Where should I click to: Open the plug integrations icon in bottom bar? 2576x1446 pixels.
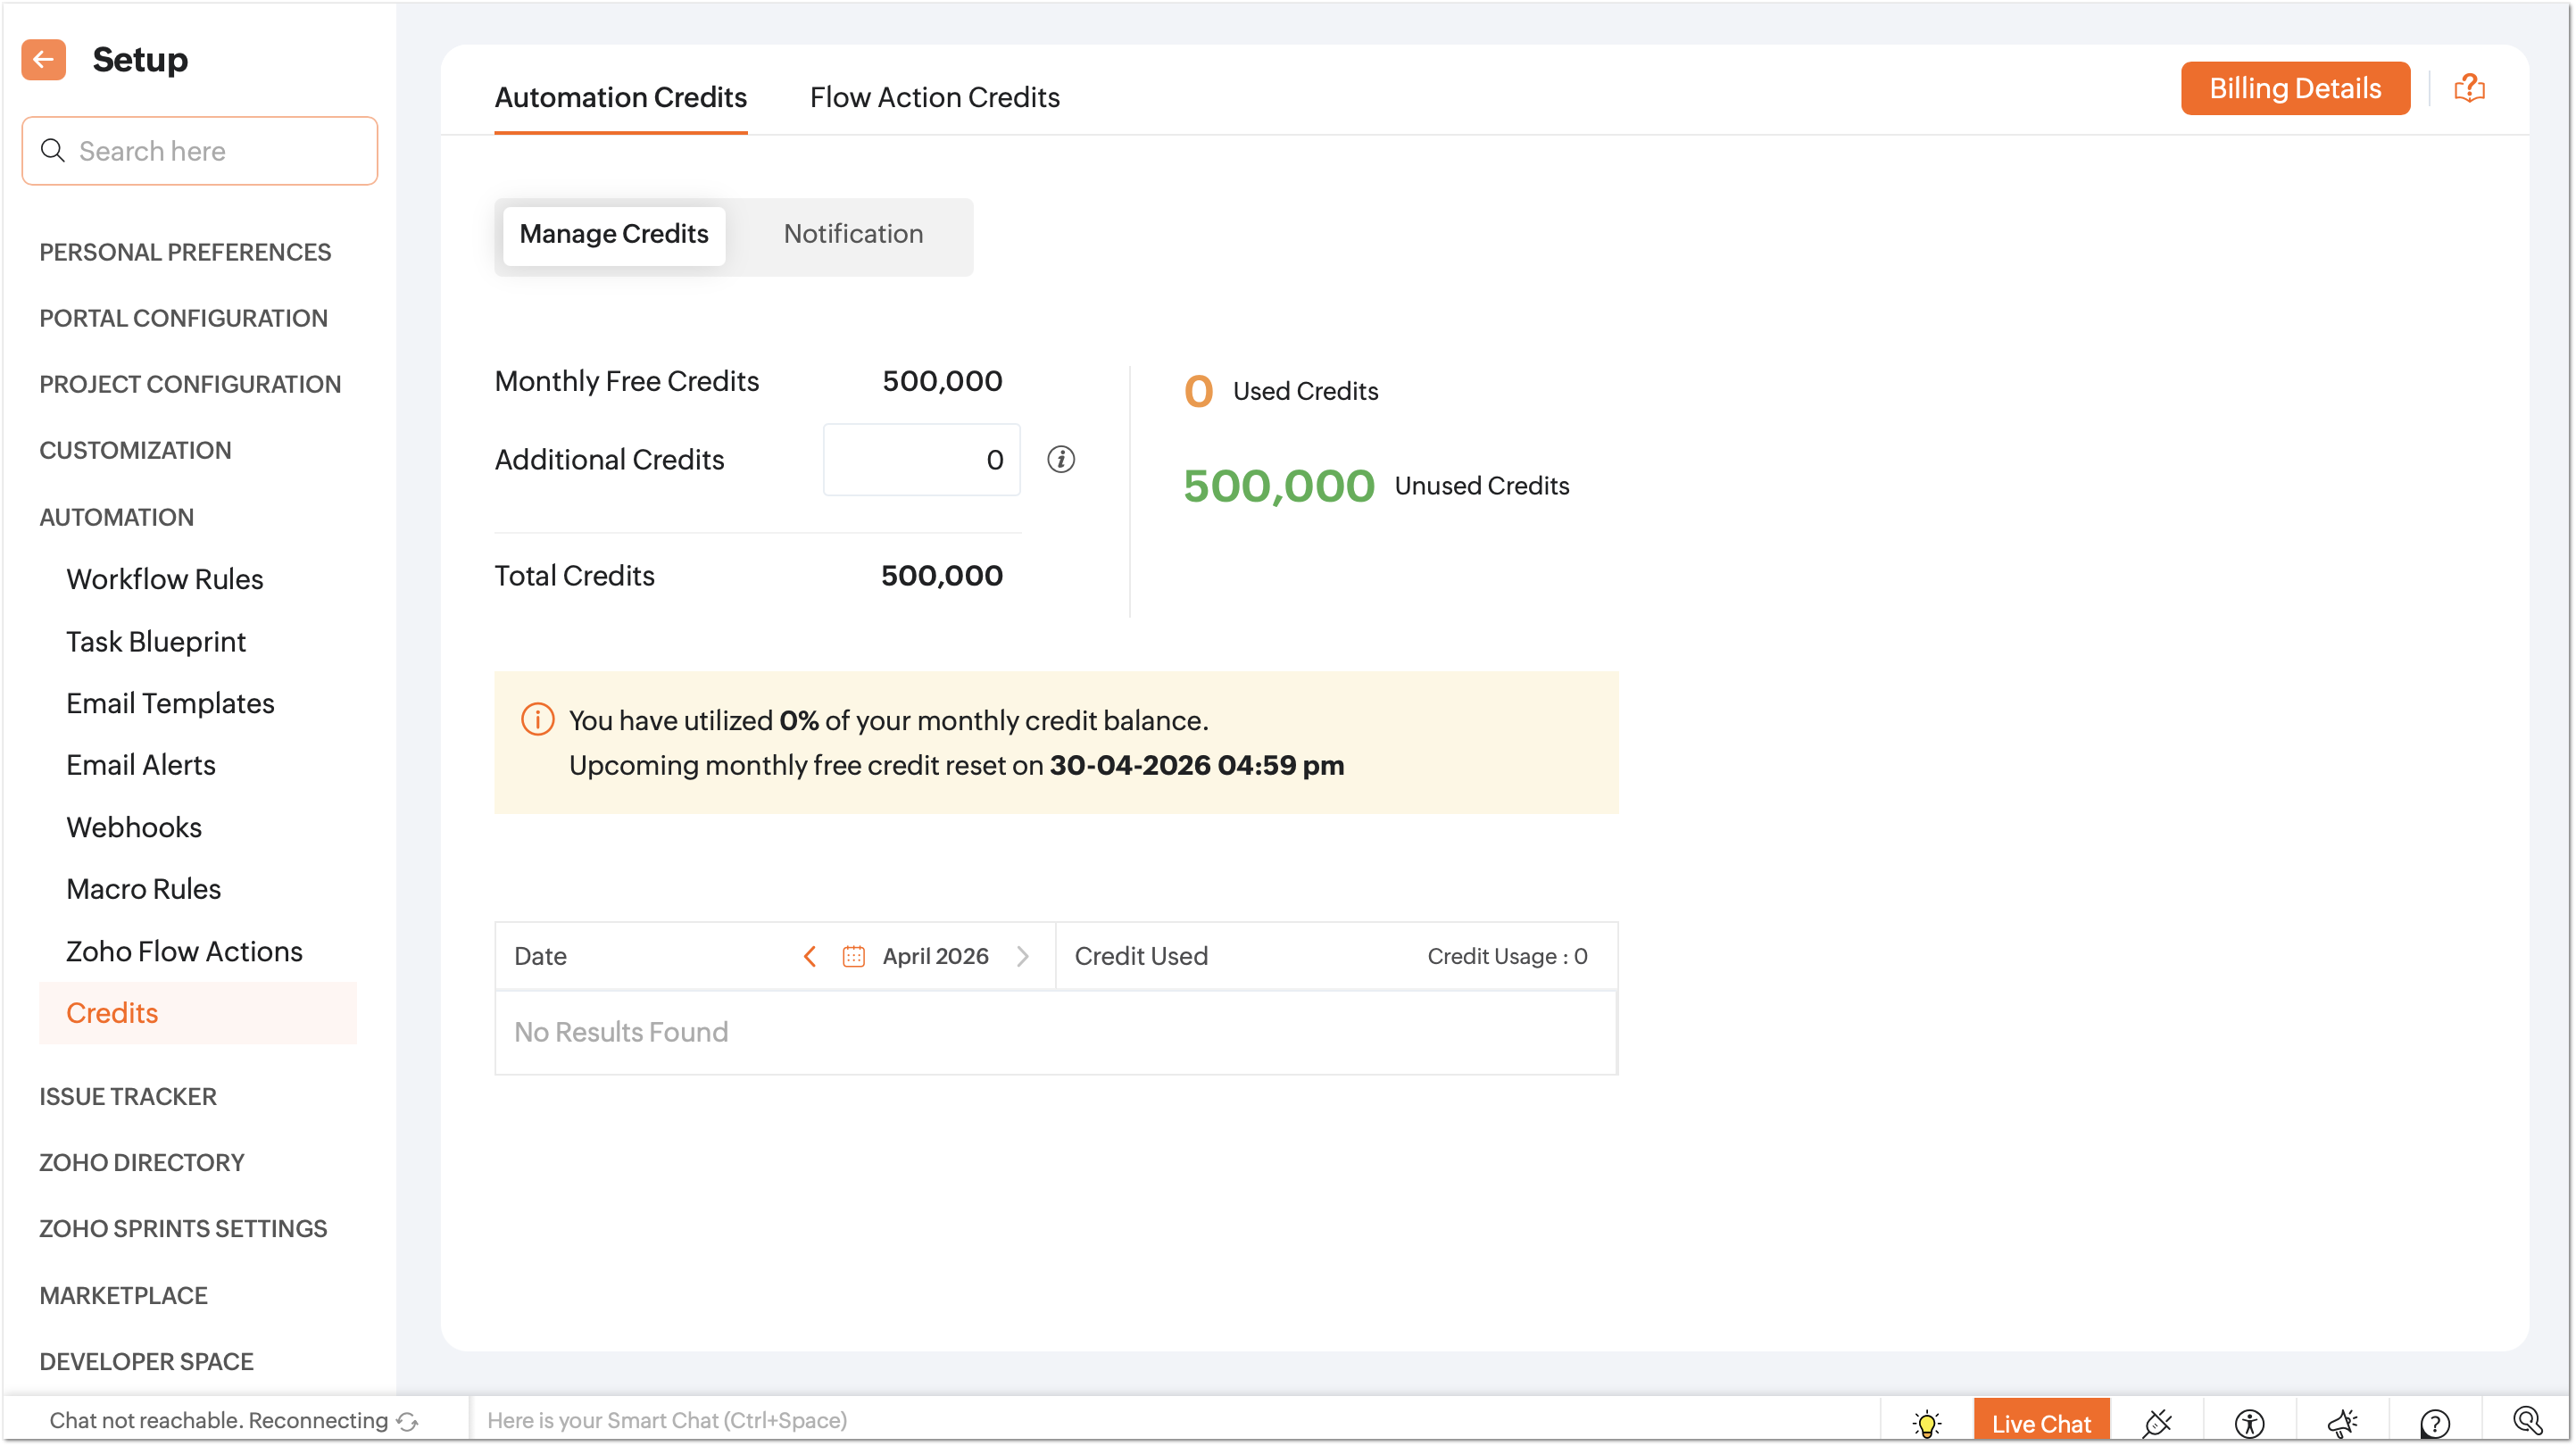tap(2157, 1422)
